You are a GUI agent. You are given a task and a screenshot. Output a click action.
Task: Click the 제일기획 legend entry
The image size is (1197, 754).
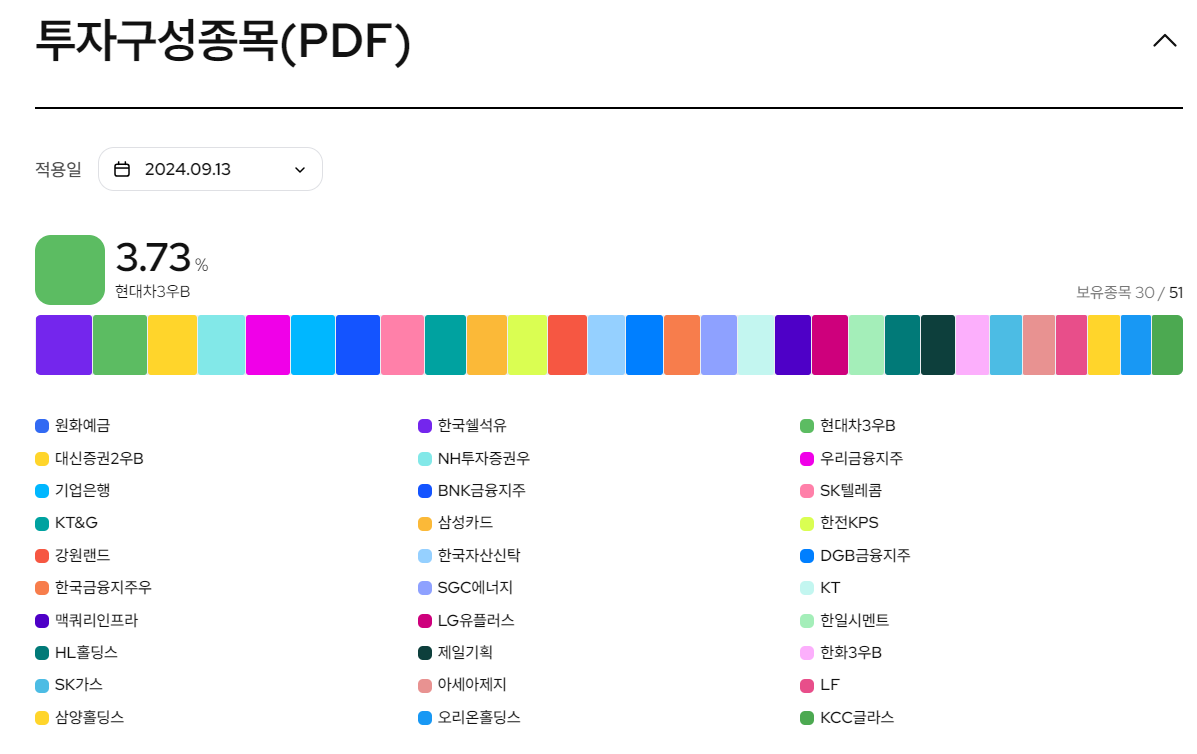tap(456, 652)
